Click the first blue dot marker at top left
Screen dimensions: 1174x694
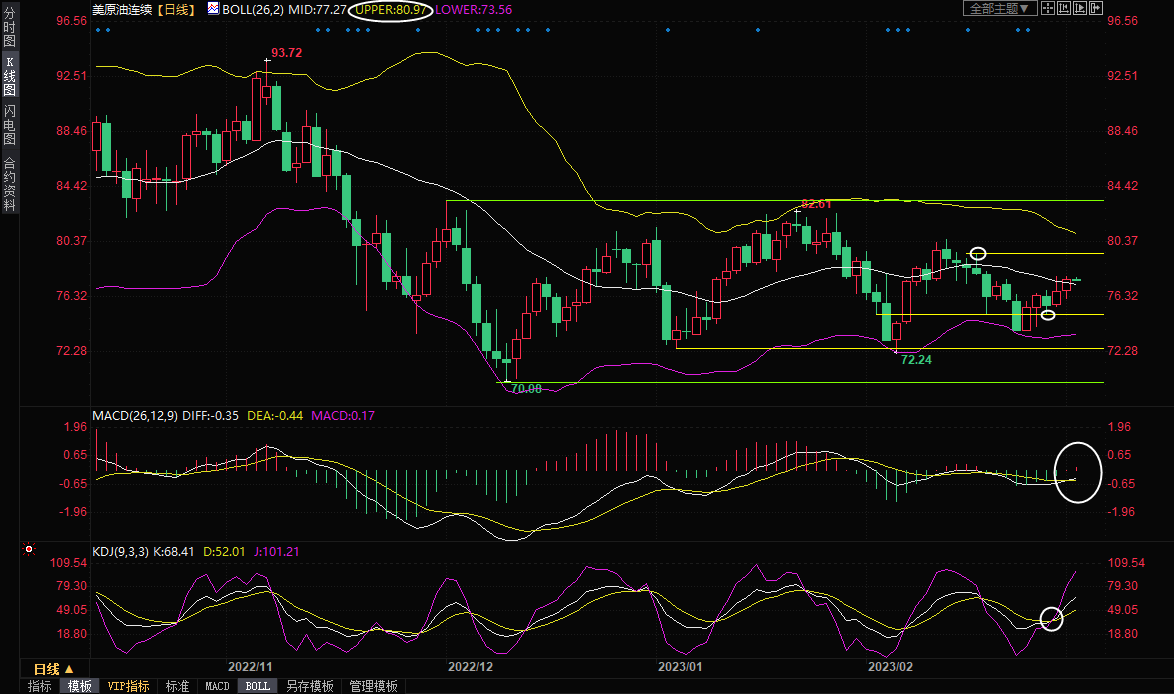tap(97, 30)
